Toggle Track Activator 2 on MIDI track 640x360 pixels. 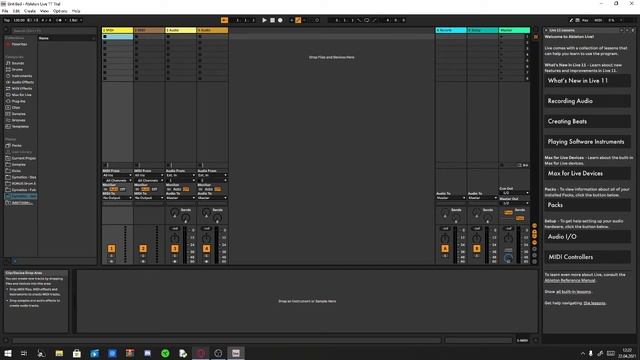pyautogui.click(x=143, y=249)
